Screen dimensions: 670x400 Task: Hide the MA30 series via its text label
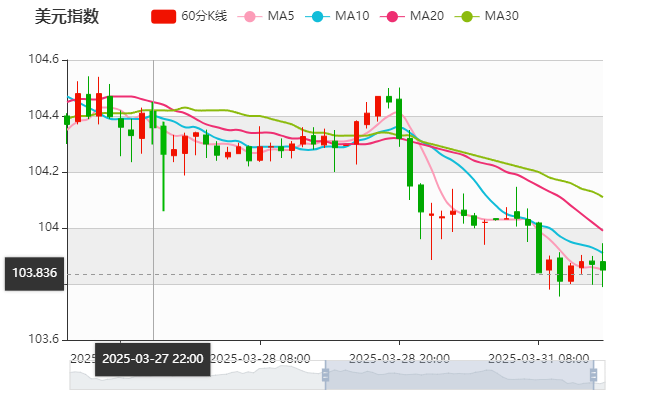pyautogui.click(x=501, y=16)
